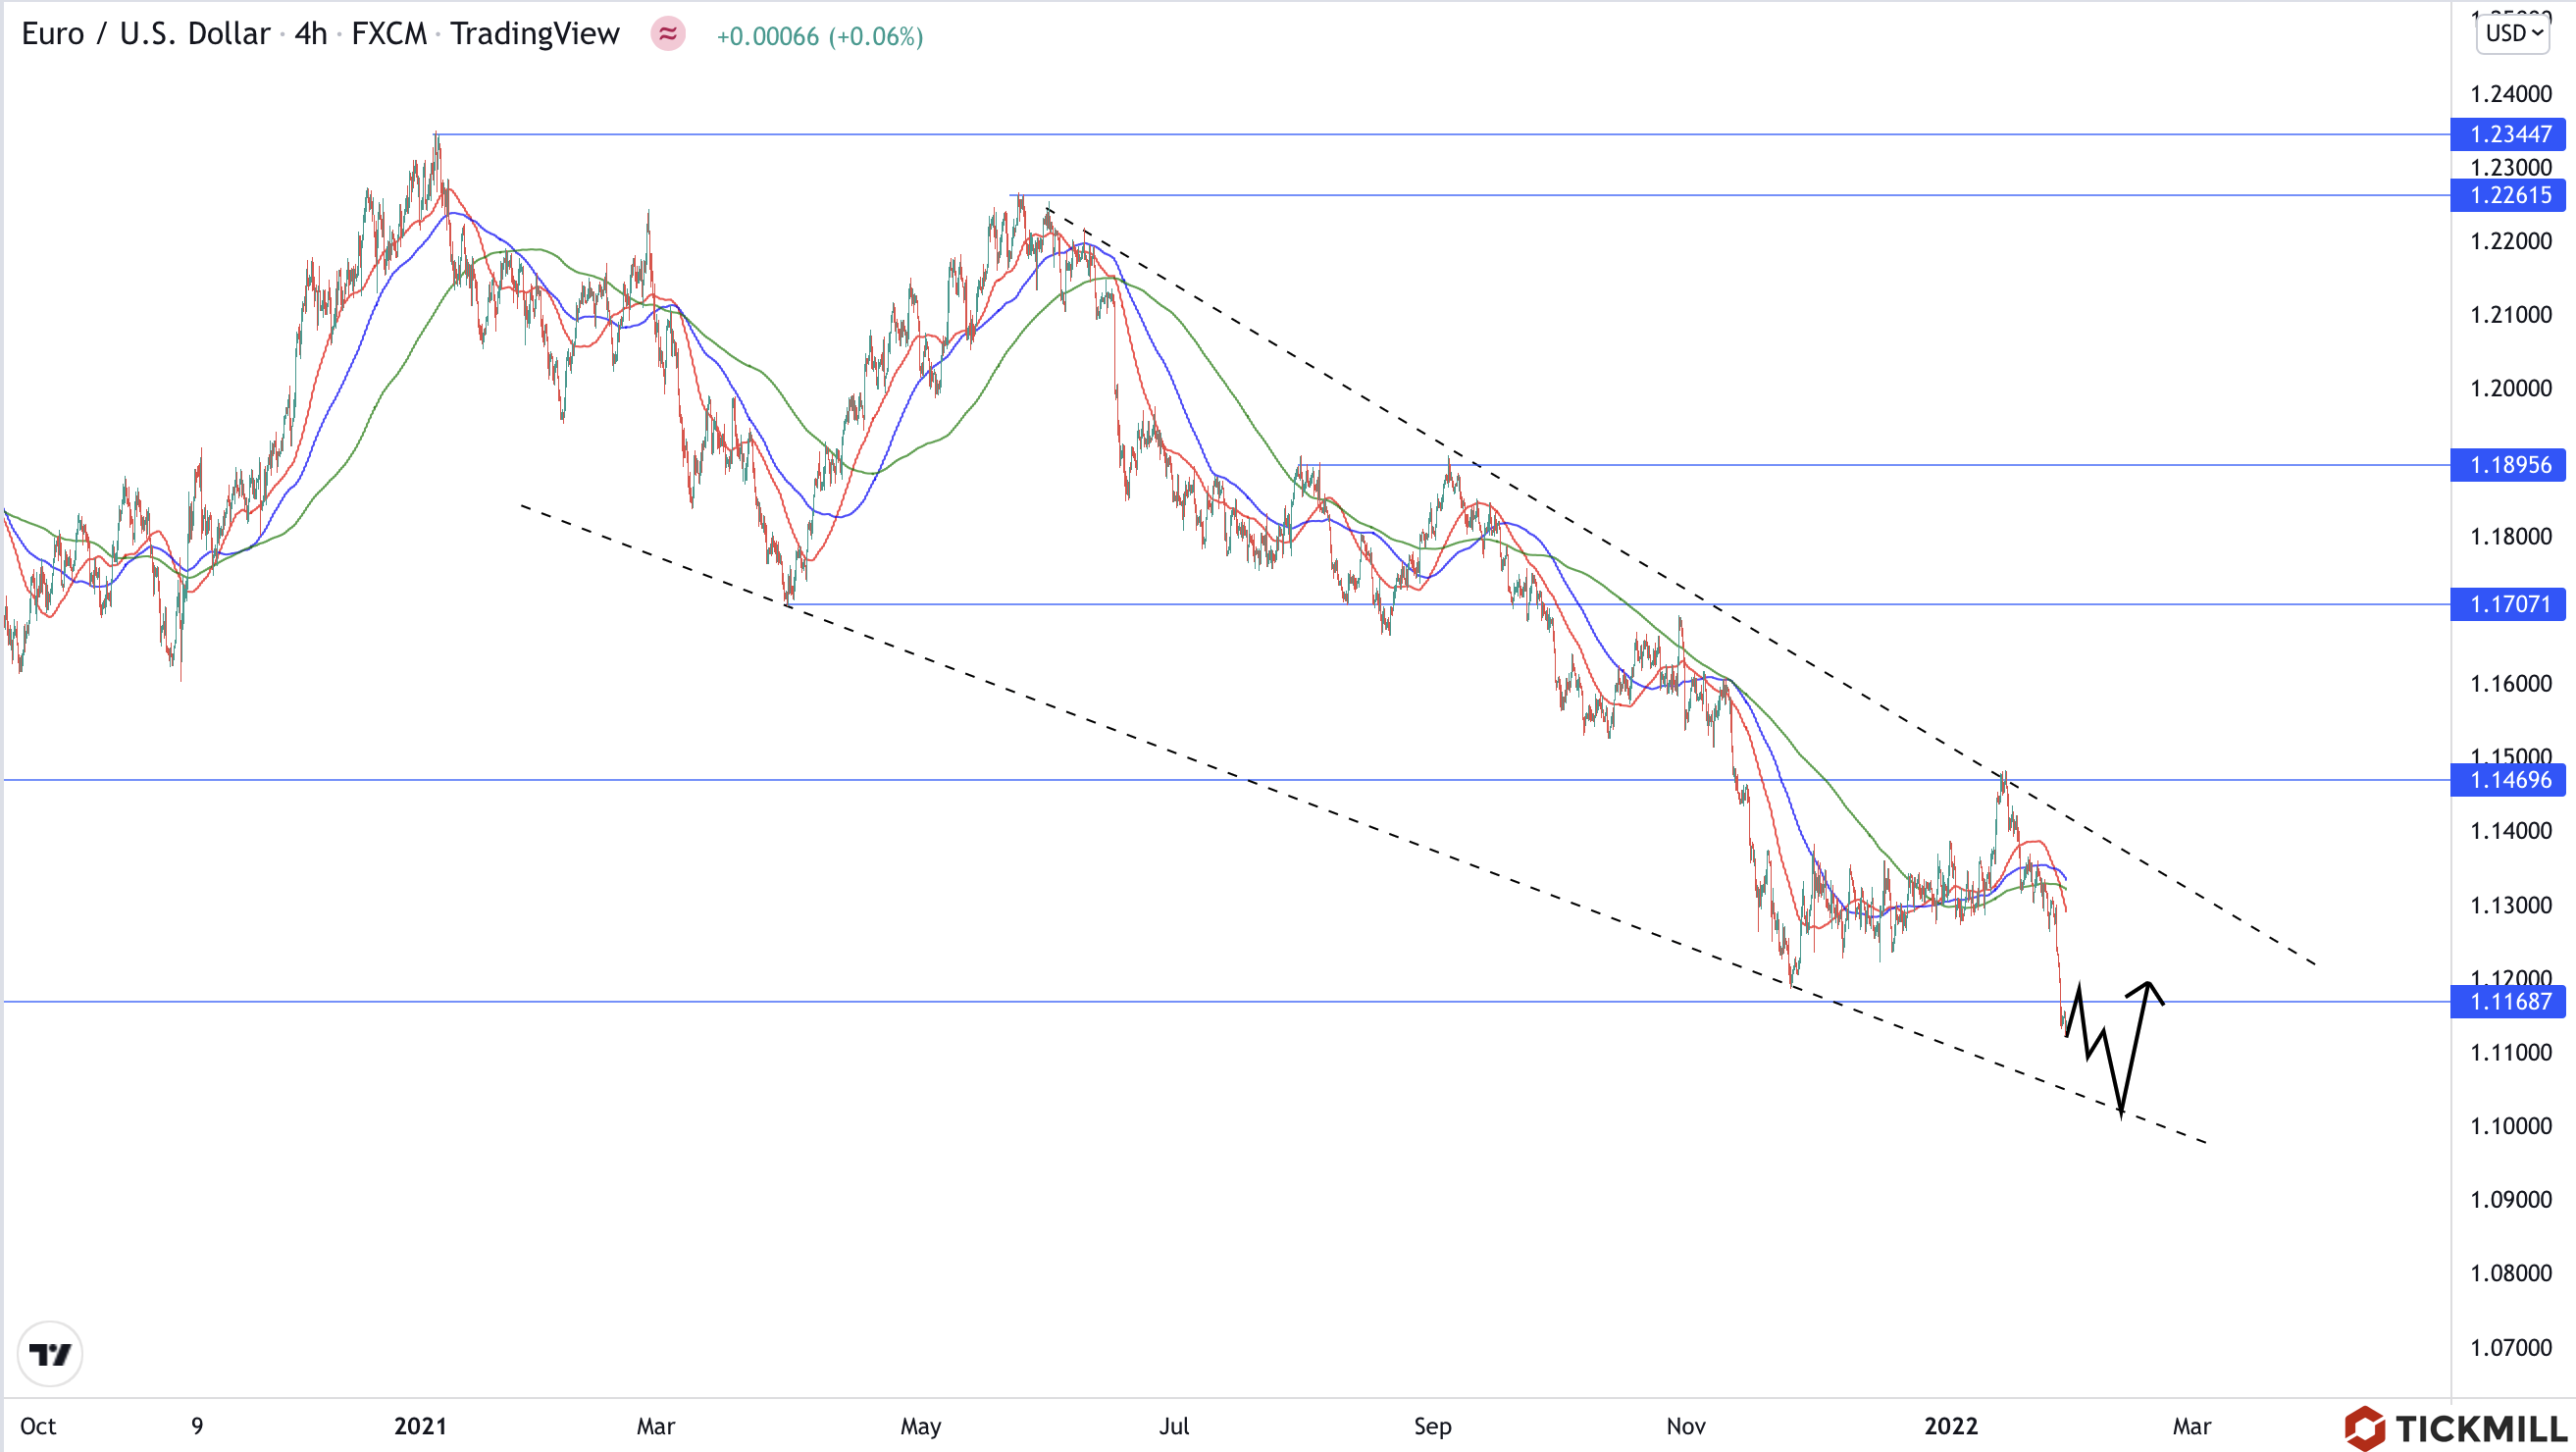This screenshot has height=1452, width=2576.
Task: Click the 1.10000 value on price scale
Action: 2510,1126
